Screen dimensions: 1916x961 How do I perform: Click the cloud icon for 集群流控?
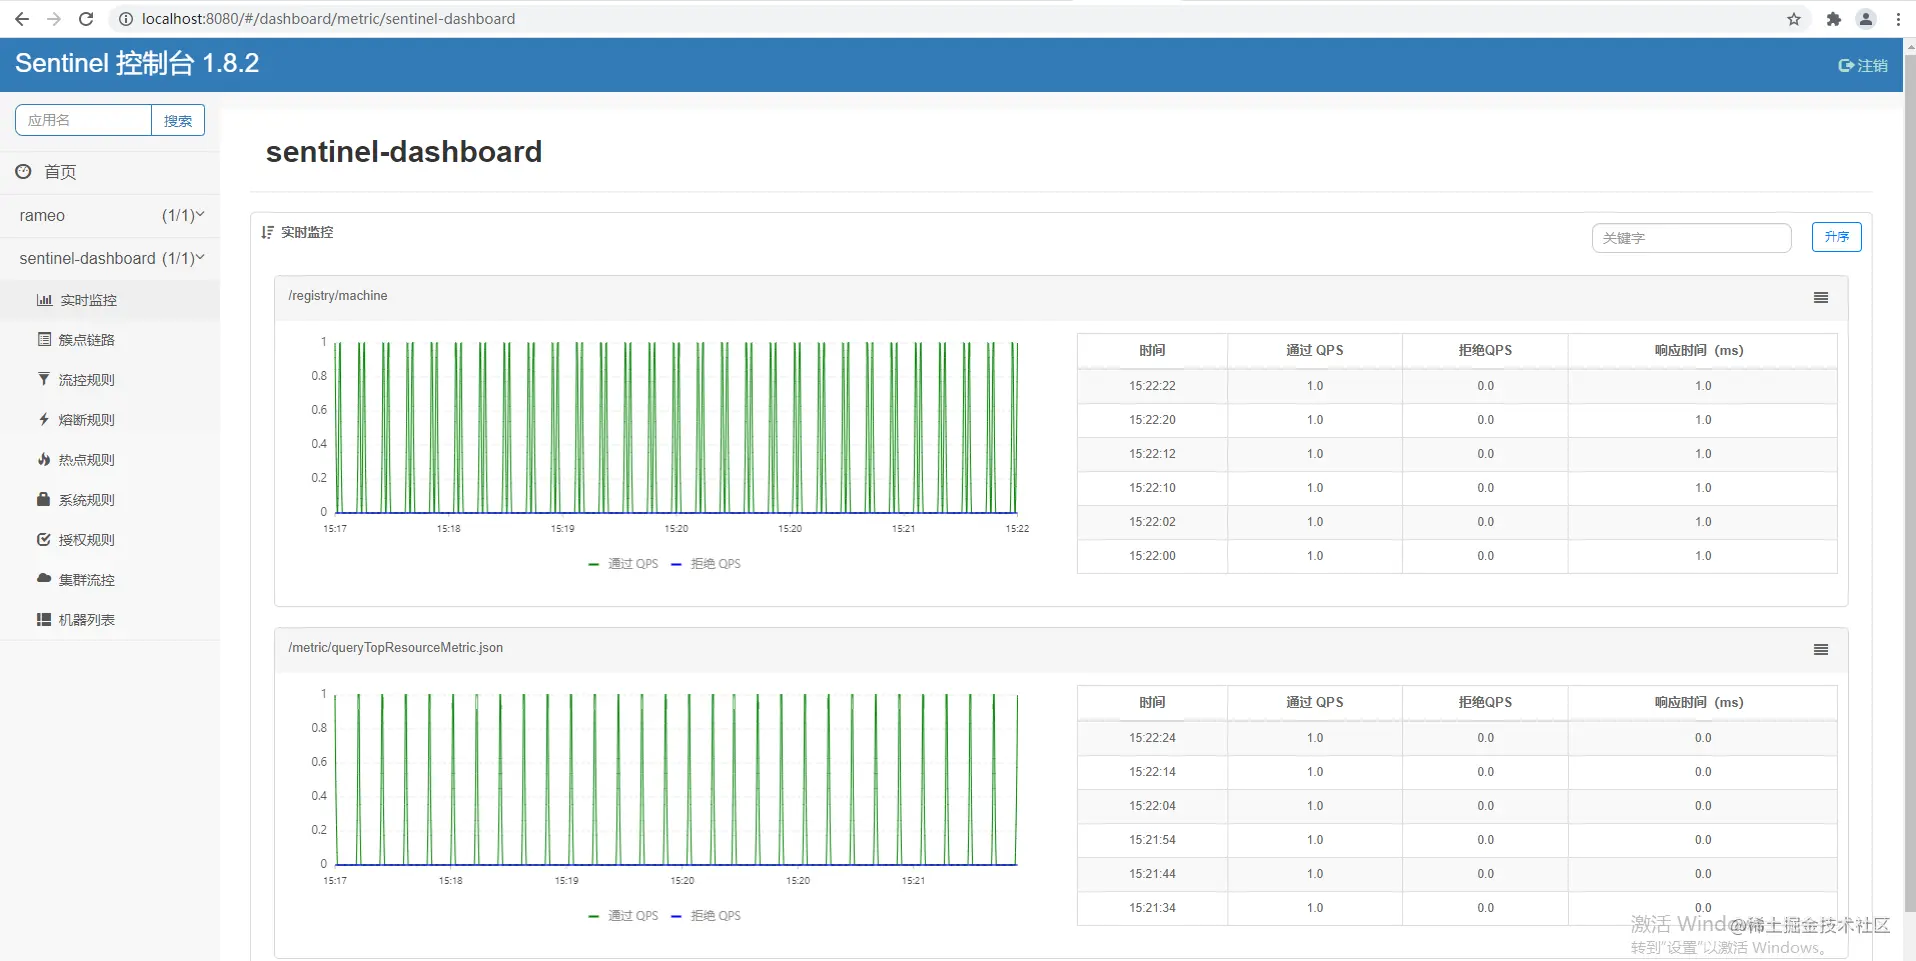pyautogui.click(x=44, y=579)
